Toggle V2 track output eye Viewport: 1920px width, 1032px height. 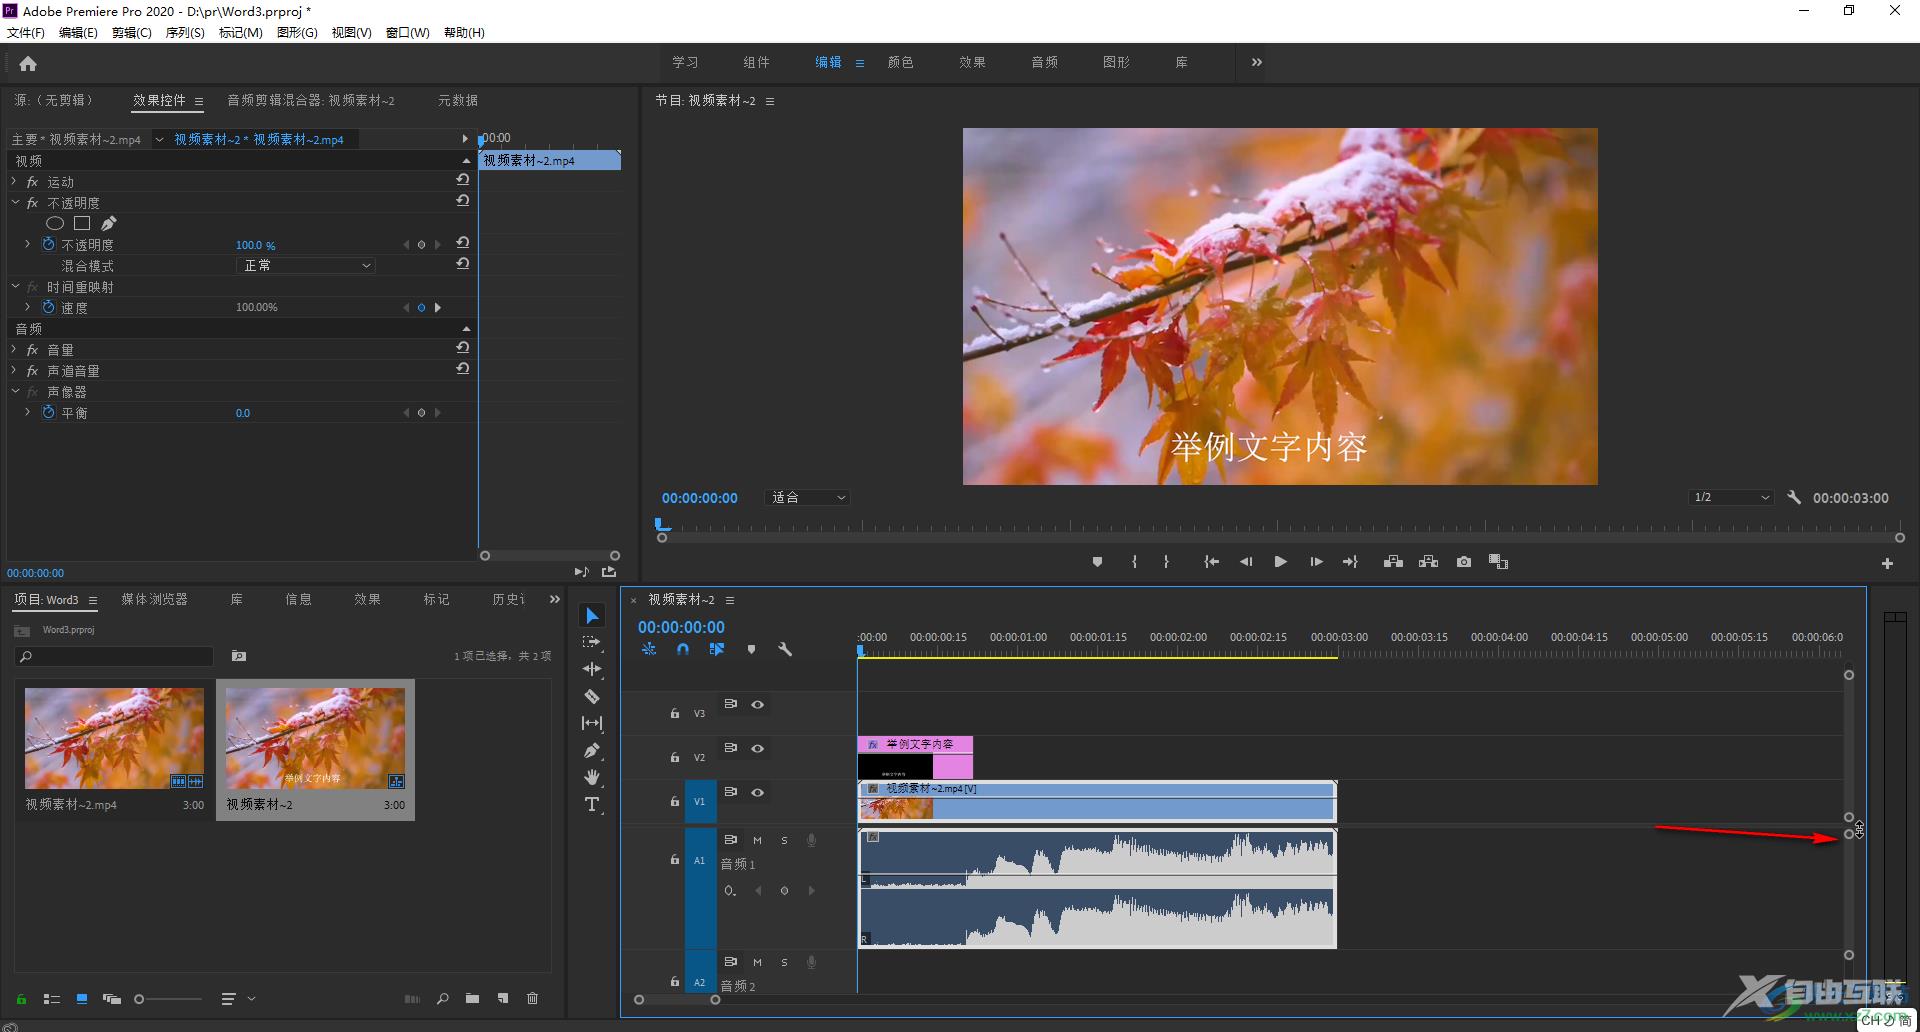pyautogui.click(x=758, y=748)
